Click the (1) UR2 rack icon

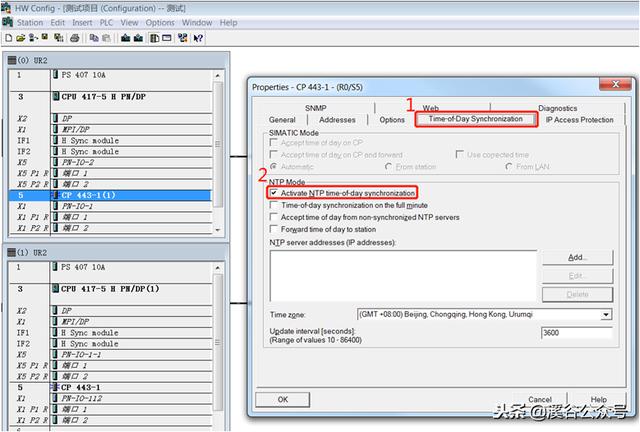click(11, 253)
